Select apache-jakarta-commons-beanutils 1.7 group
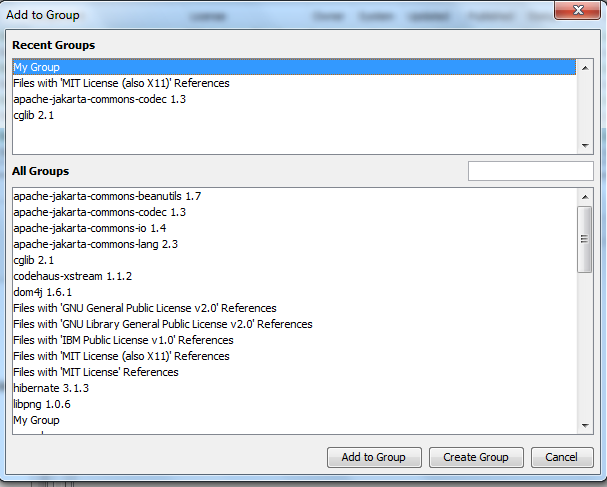This screenshot has height=487, width=607. coord(107,196)
